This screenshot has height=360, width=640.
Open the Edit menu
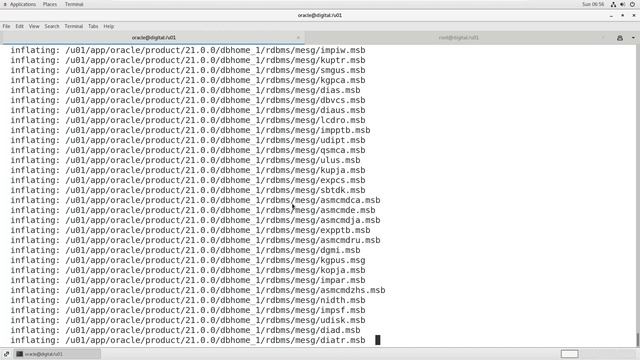click(20, 26)
